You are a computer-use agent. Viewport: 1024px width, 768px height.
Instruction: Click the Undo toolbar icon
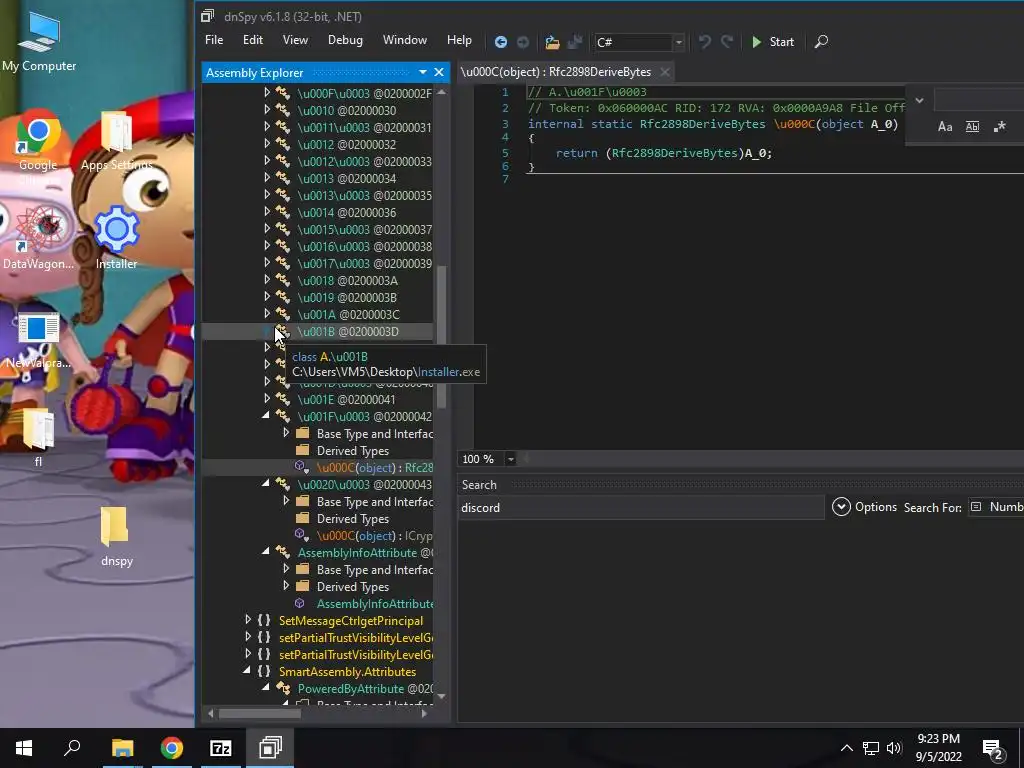(705, 42)
